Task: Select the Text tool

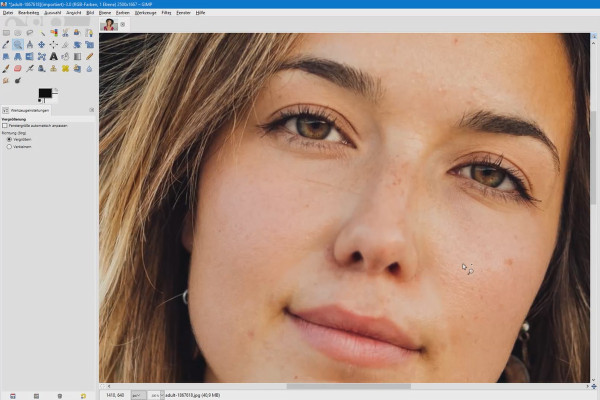Action: click(54, 57)
